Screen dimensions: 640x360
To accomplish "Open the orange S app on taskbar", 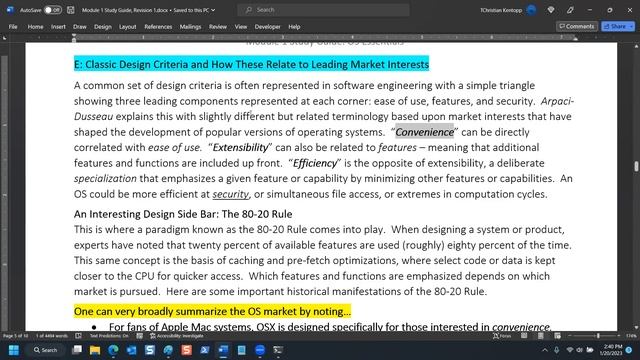I will pyautogui.click(x=187, y=350).
